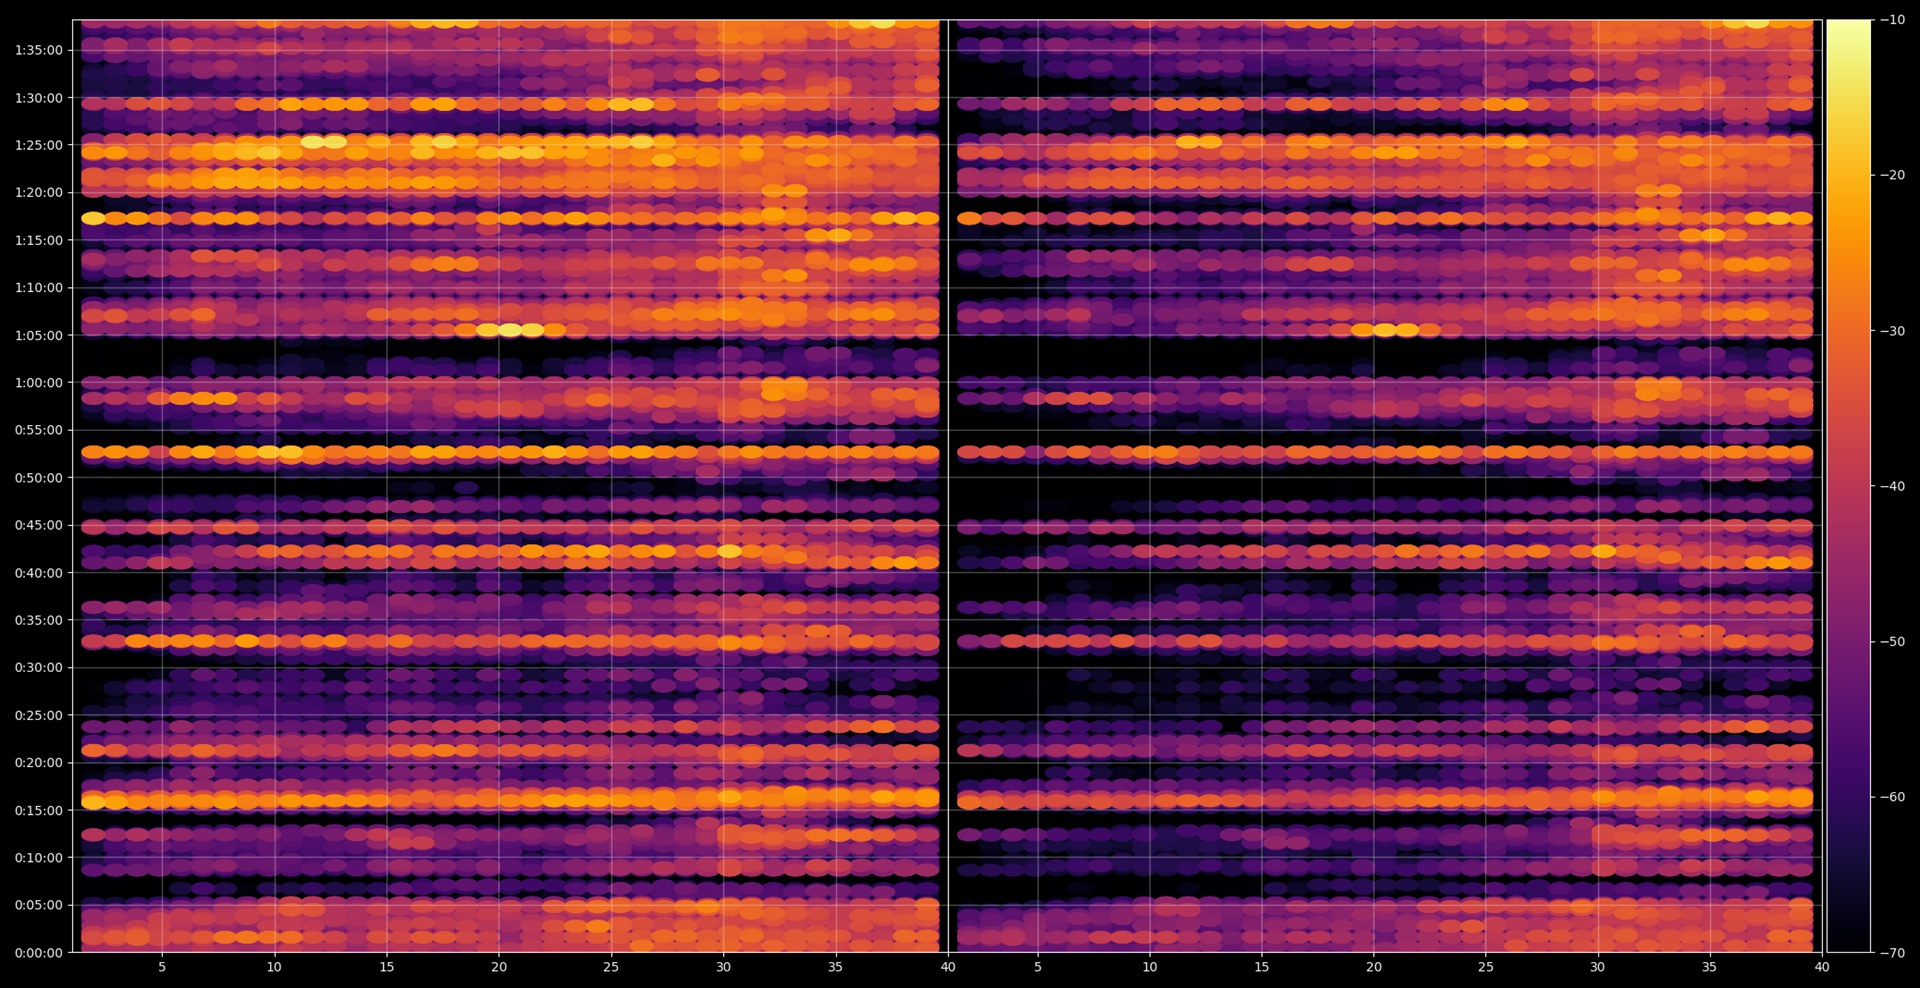Viewport: 1920px width, 988px height.
Task: Select x-axis label 10 under right plot
Action: click(1150, 967)
